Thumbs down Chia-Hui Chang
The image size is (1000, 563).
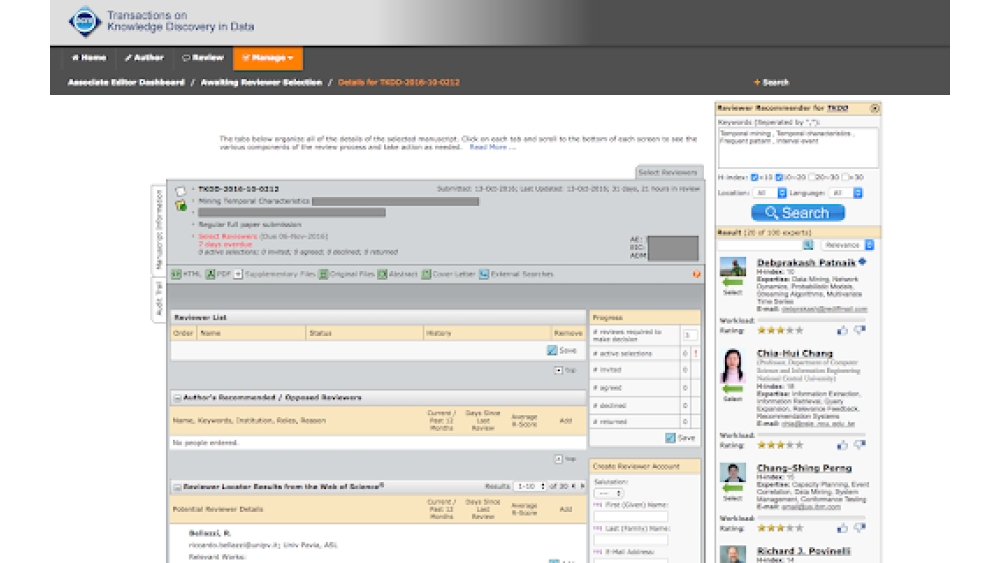(x=860, y=445)
